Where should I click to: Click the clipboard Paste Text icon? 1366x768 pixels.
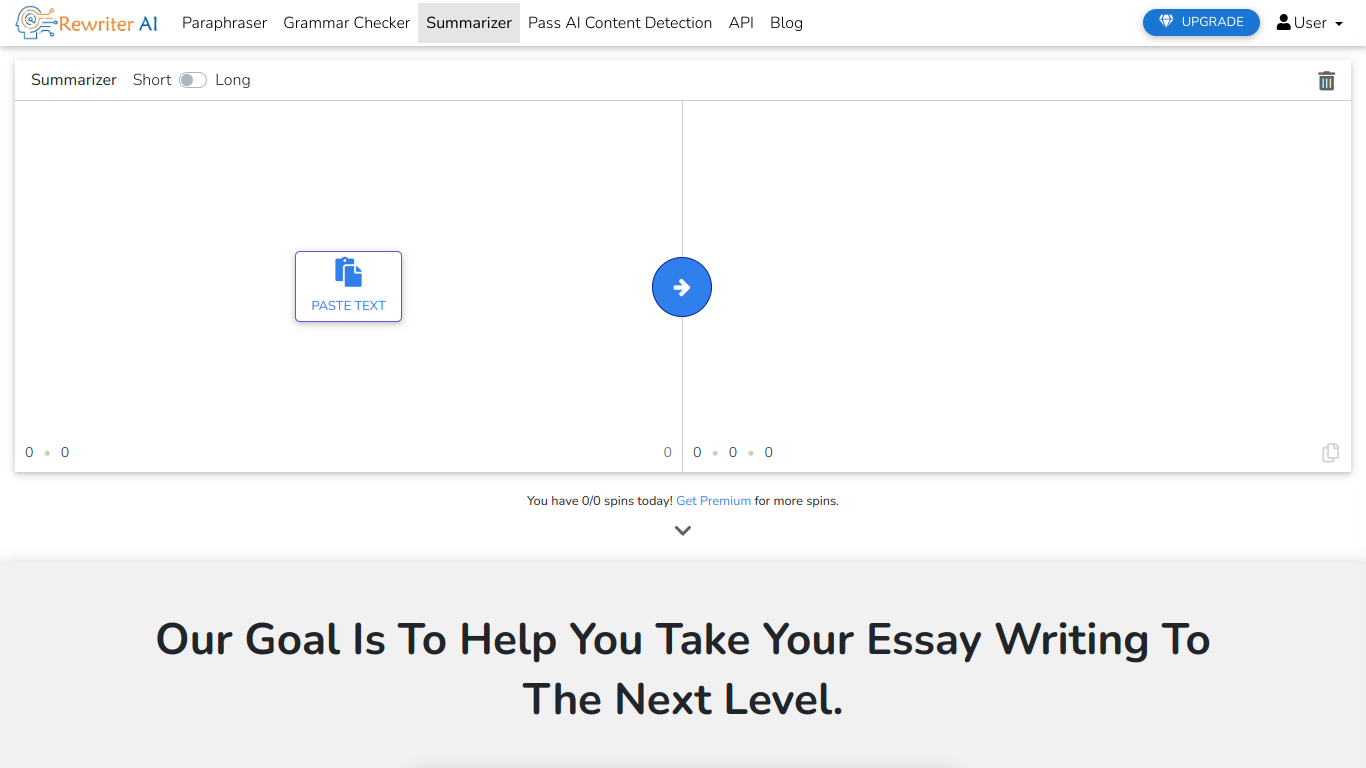pyautogui.click(x=348, y=272)
